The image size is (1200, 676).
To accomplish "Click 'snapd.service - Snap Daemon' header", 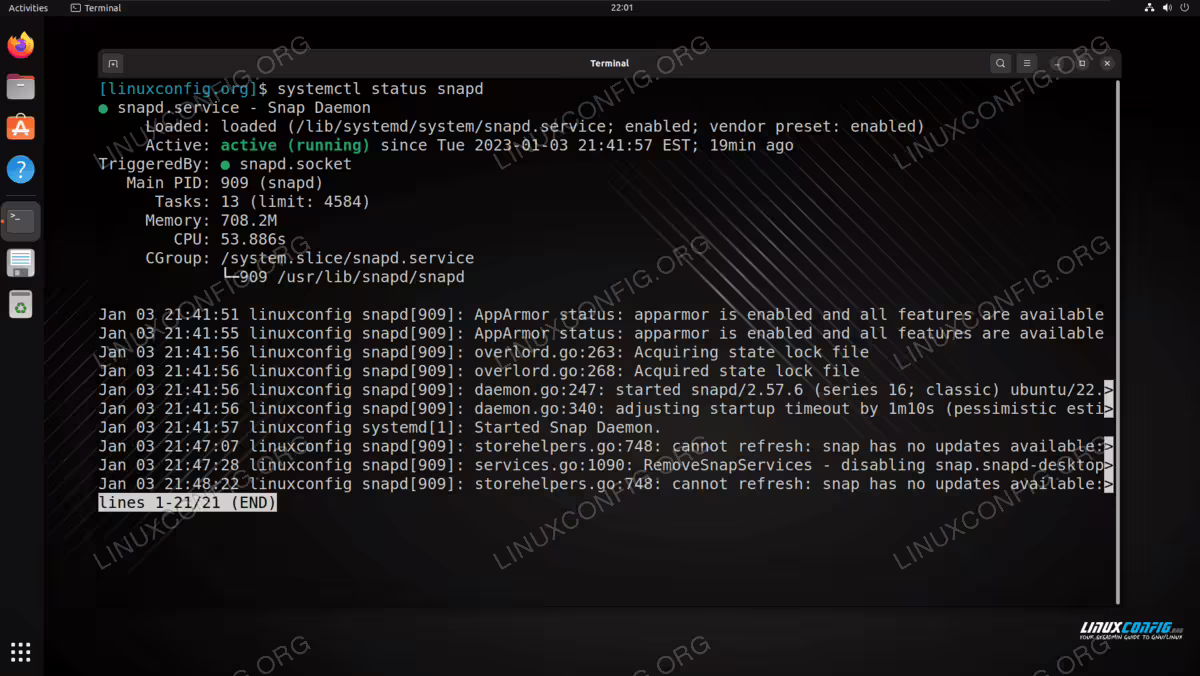I will click(244, 108).
